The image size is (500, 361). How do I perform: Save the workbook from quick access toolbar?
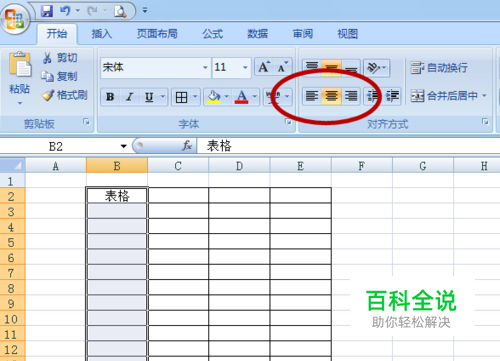click(47, 11)
